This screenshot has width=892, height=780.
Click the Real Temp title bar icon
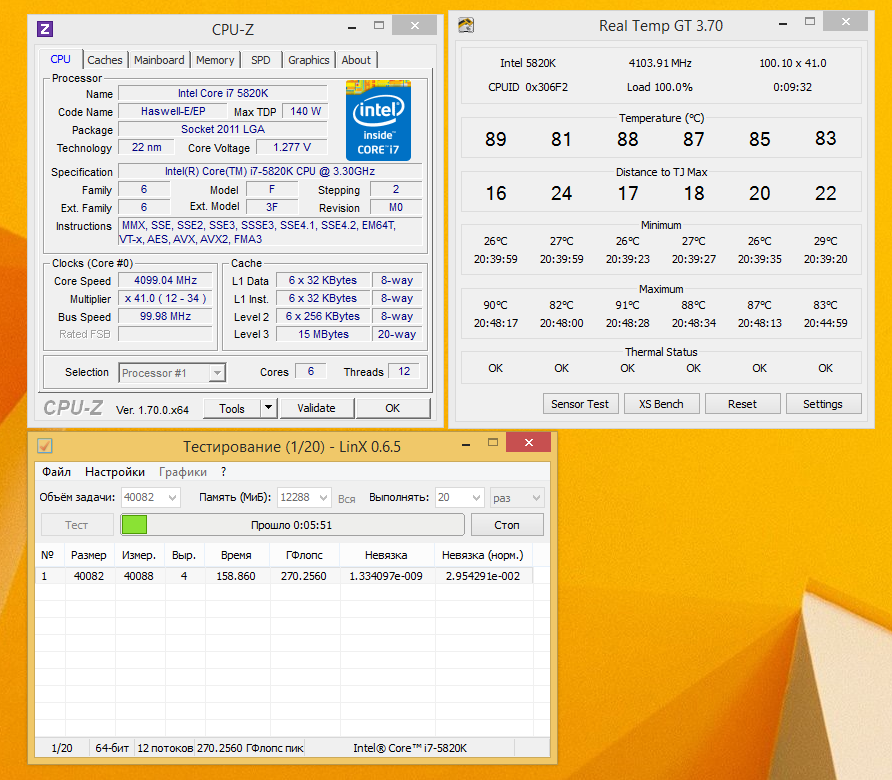coord(466,25)
